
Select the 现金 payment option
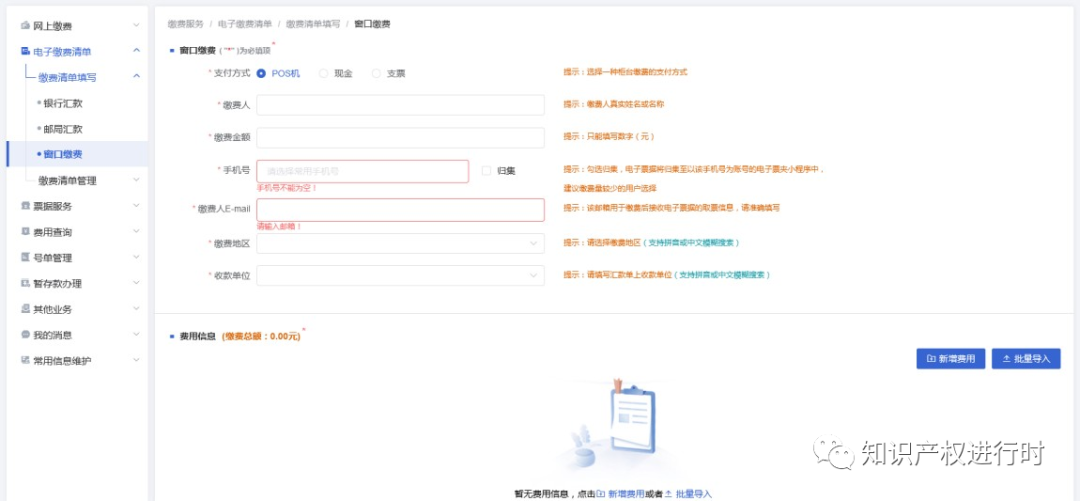coord(323,73)
